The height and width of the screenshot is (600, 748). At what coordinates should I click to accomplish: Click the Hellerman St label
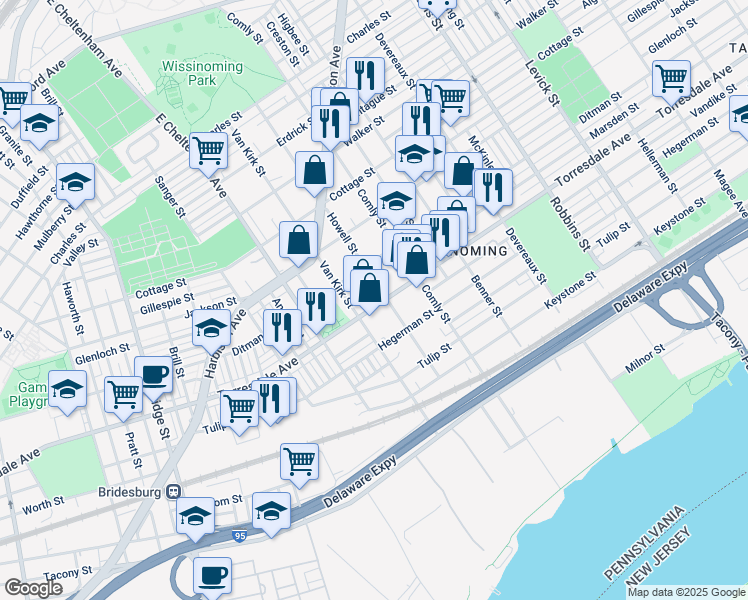658,166
